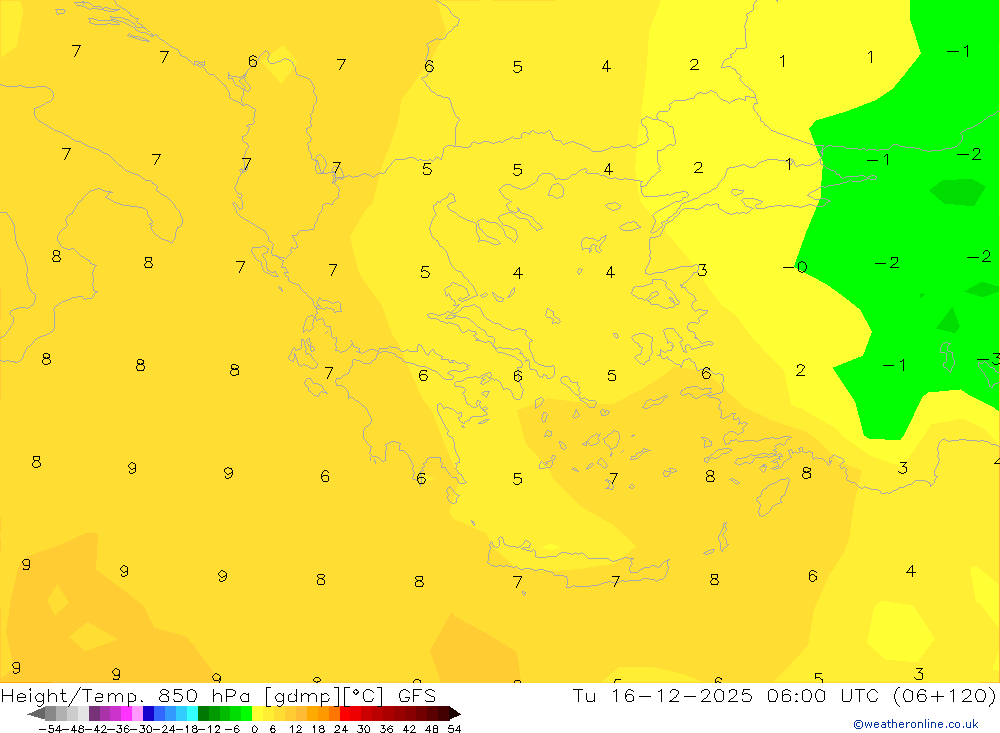Image resolution: width=1000 pixels, height=733 pixels.
Task: Pick the light pink swatch before dark blue
Action: (137, 713)
